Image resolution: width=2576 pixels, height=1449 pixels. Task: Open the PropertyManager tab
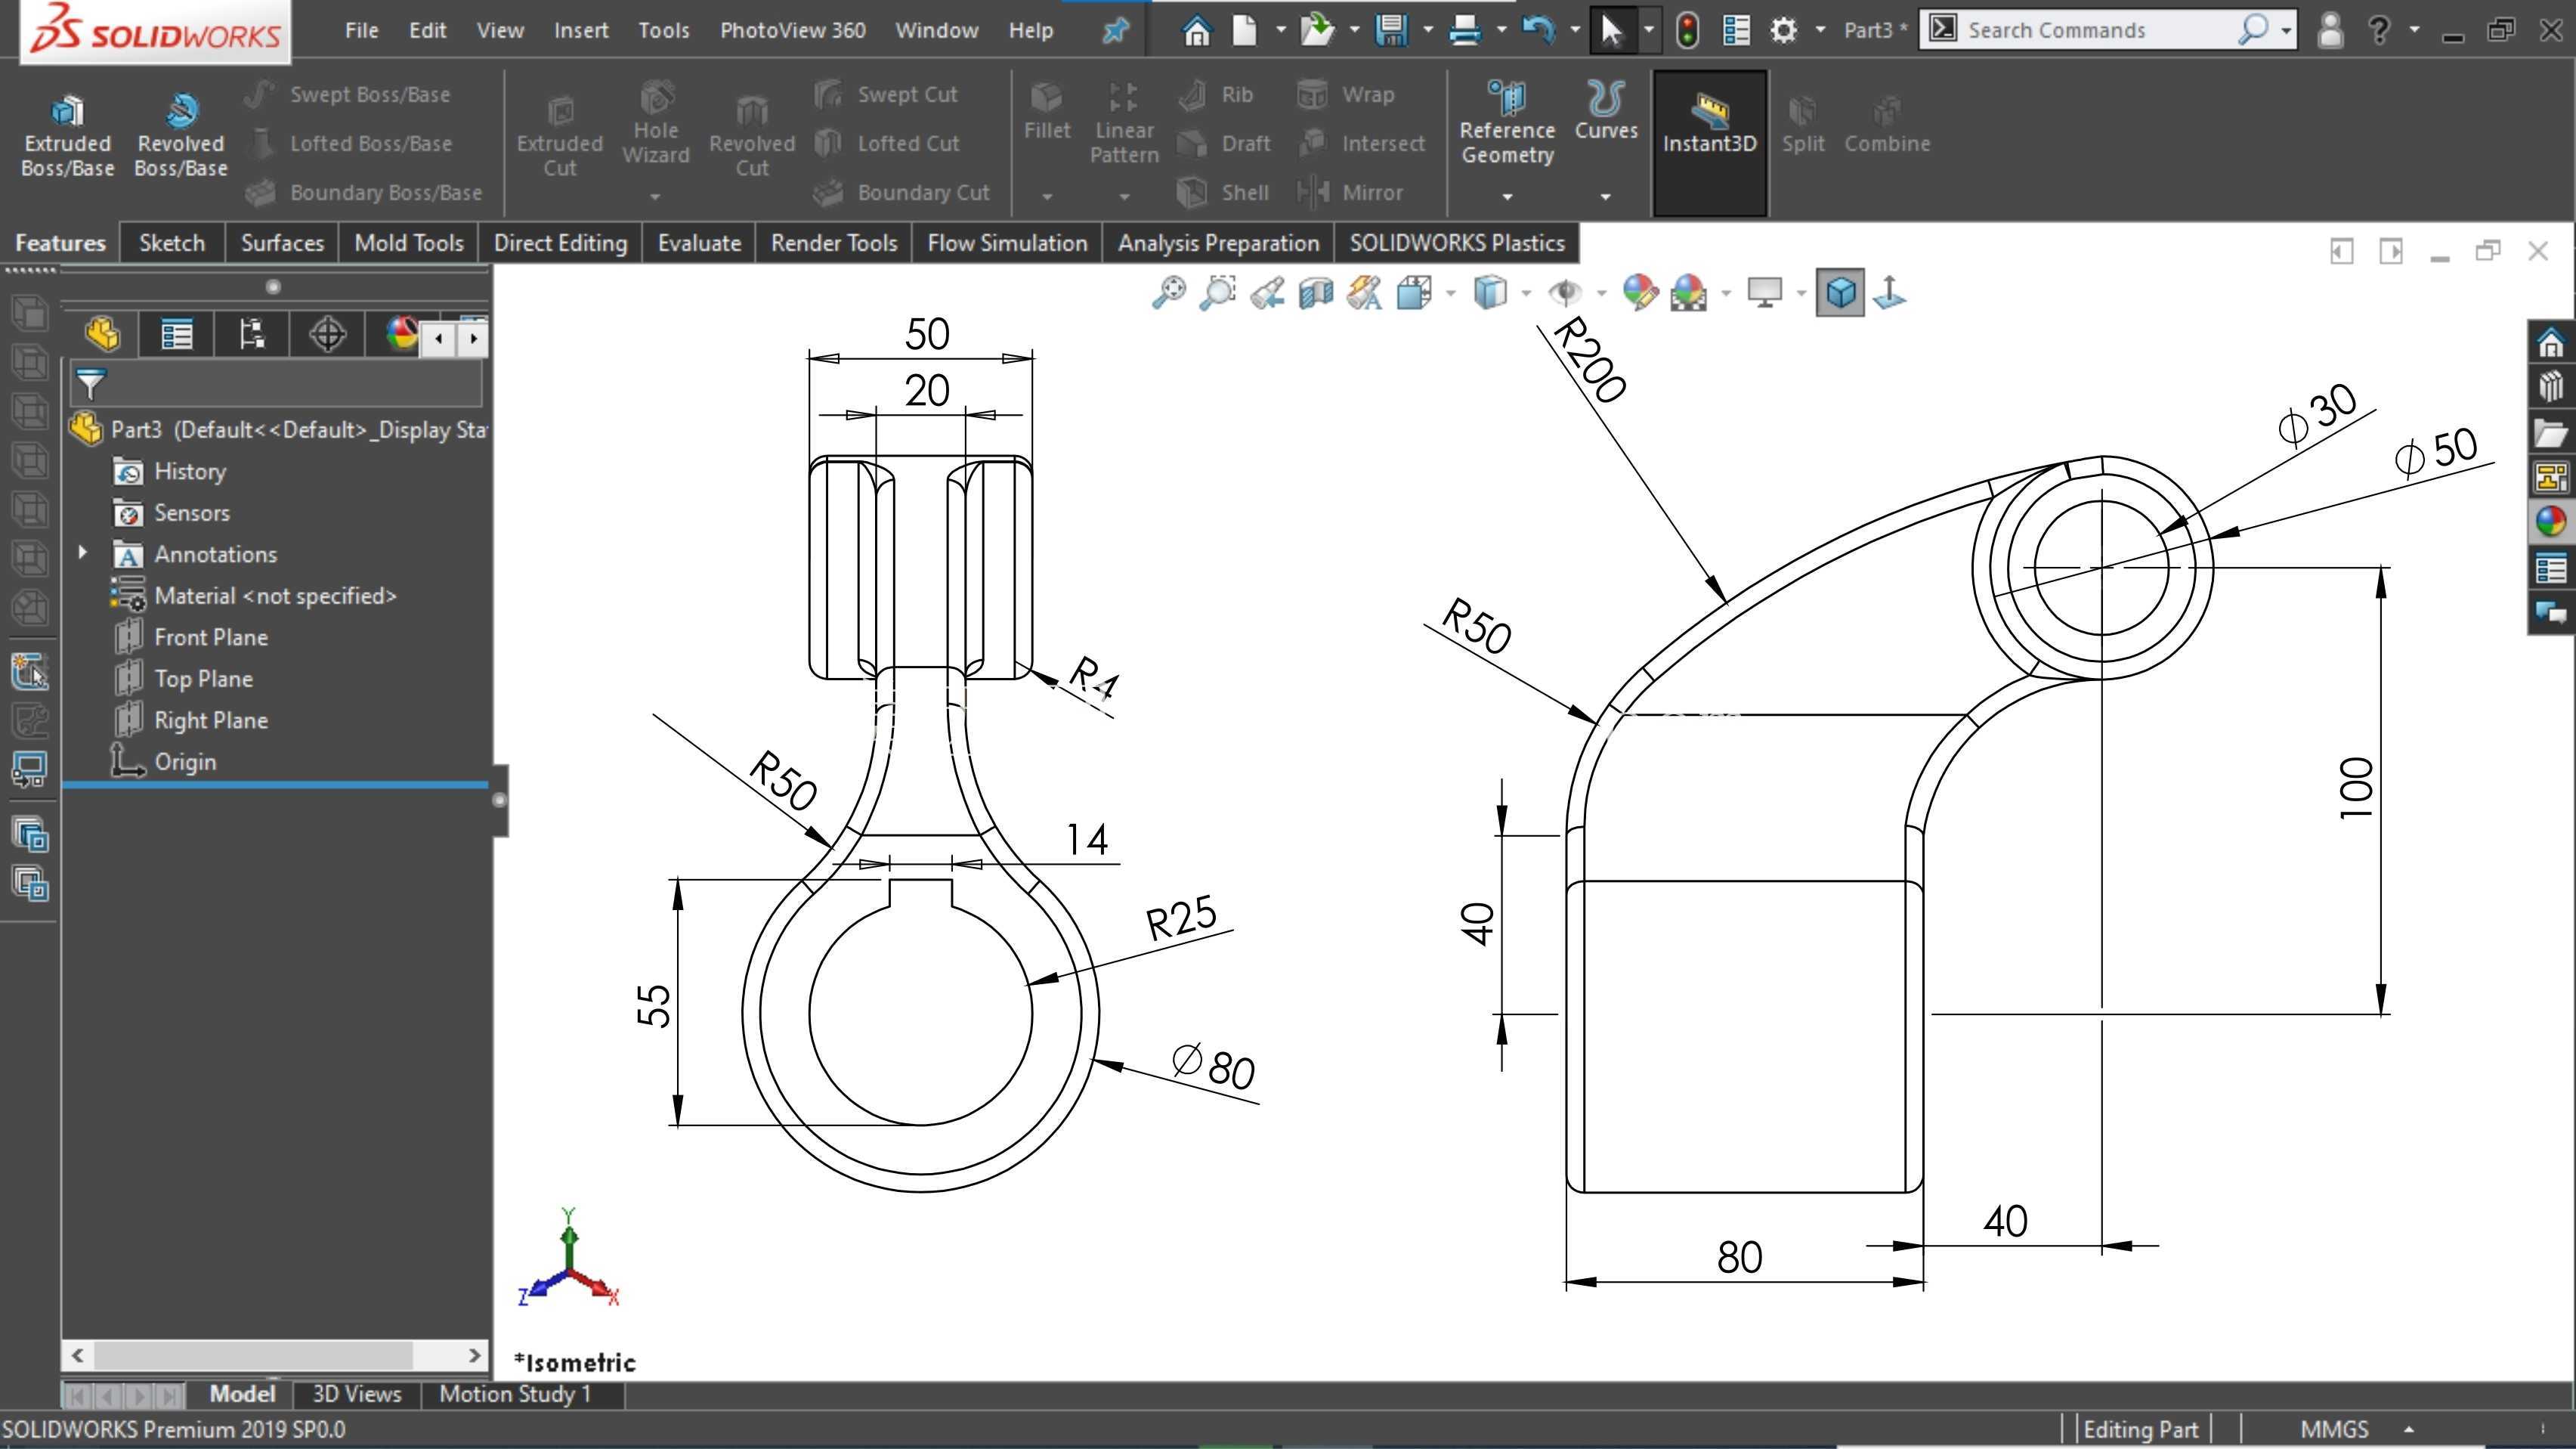[x=177, y=334]
